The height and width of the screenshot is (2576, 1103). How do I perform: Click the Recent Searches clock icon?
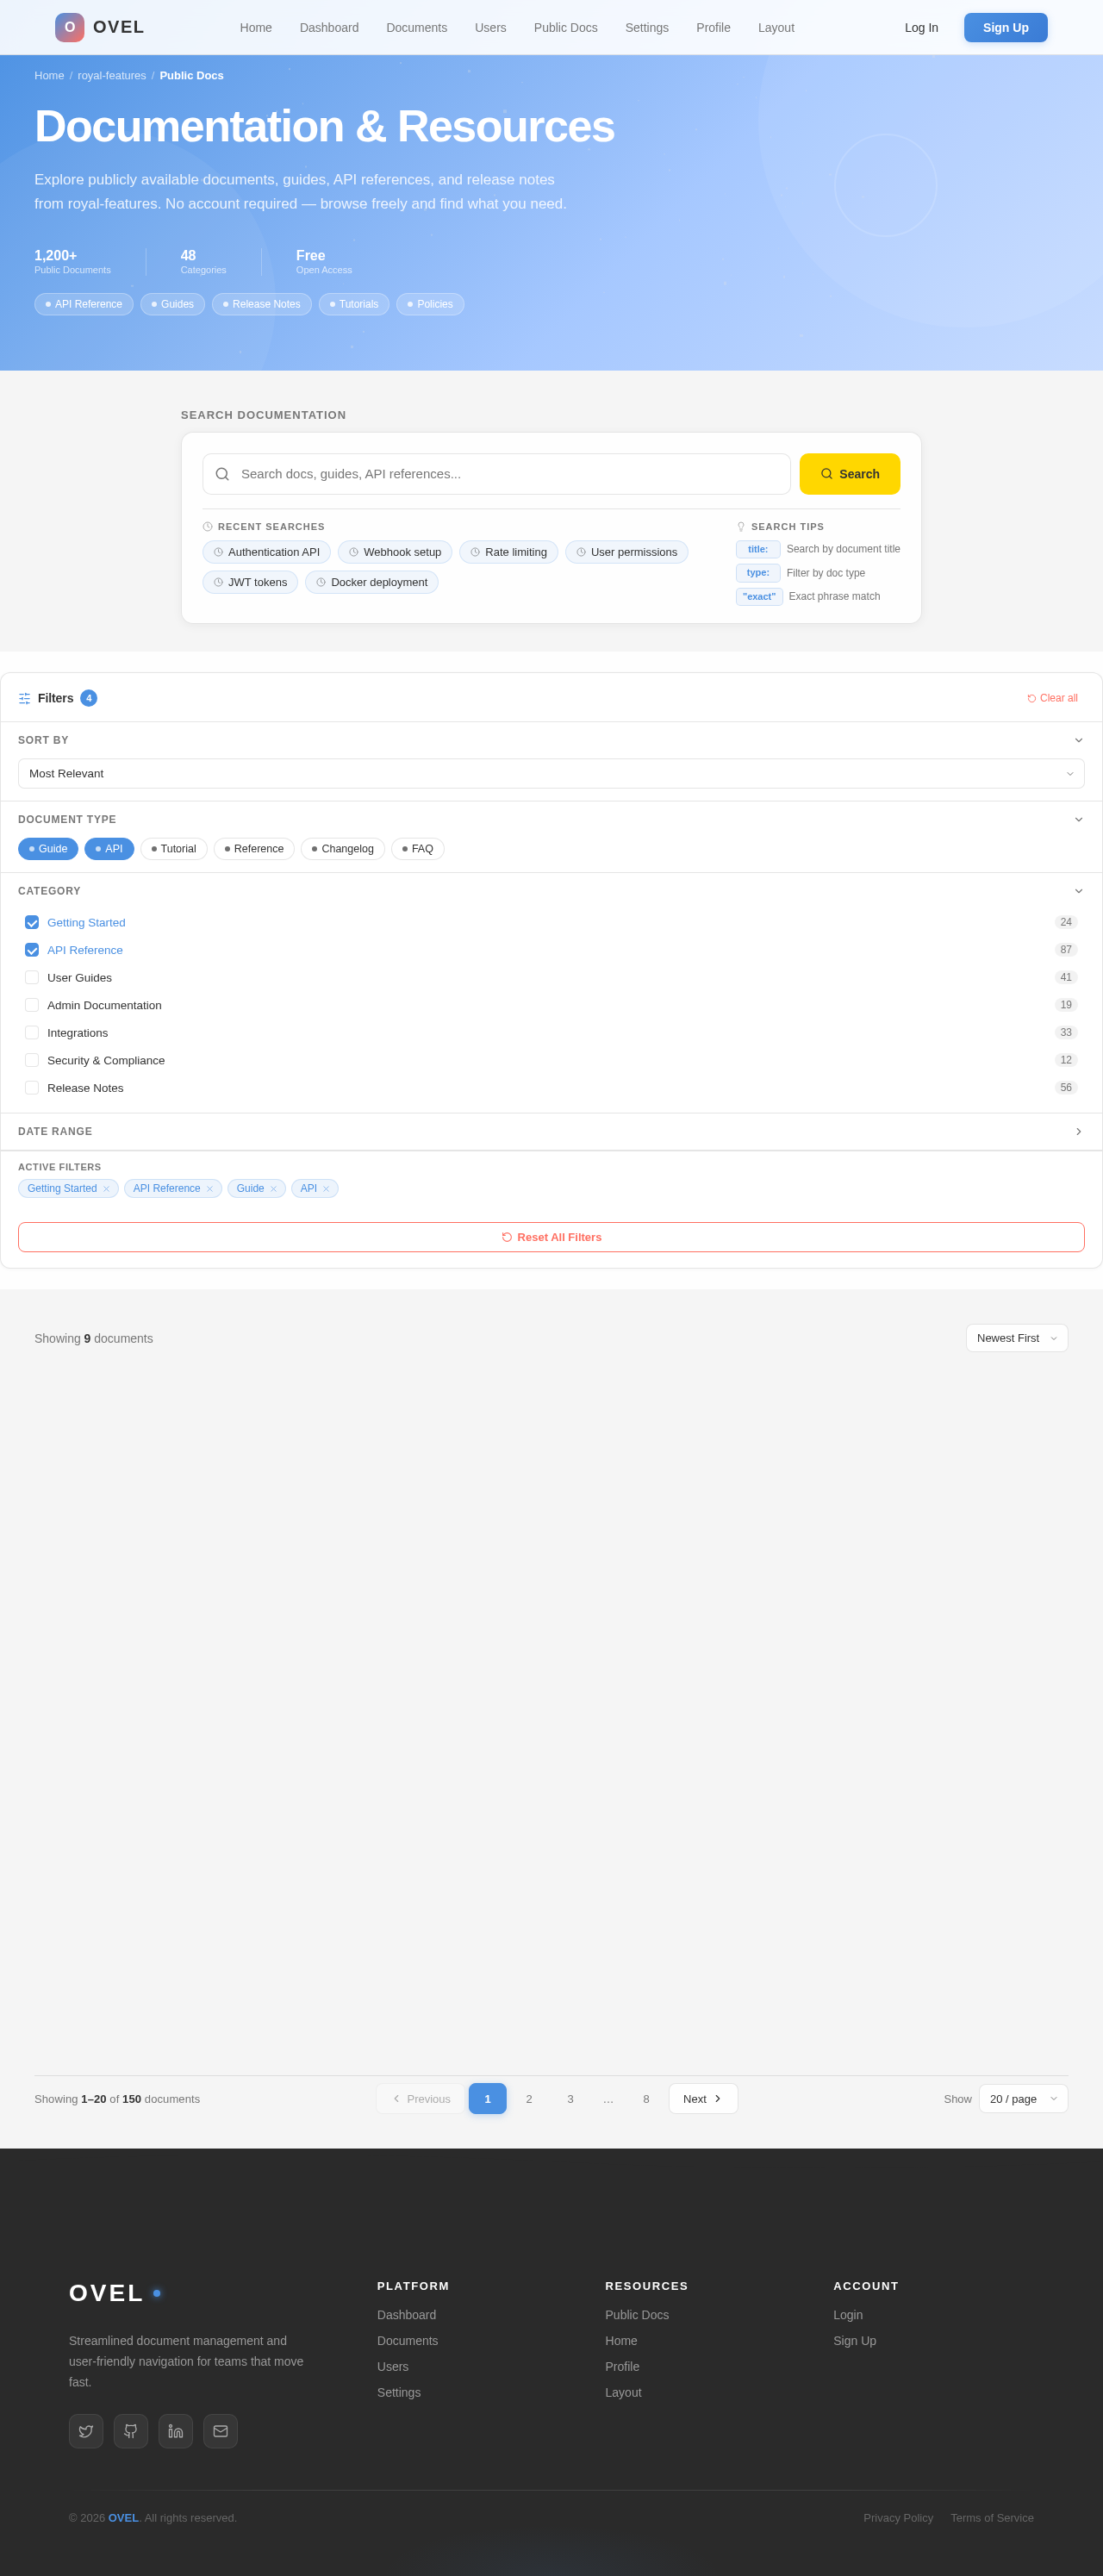208,527
